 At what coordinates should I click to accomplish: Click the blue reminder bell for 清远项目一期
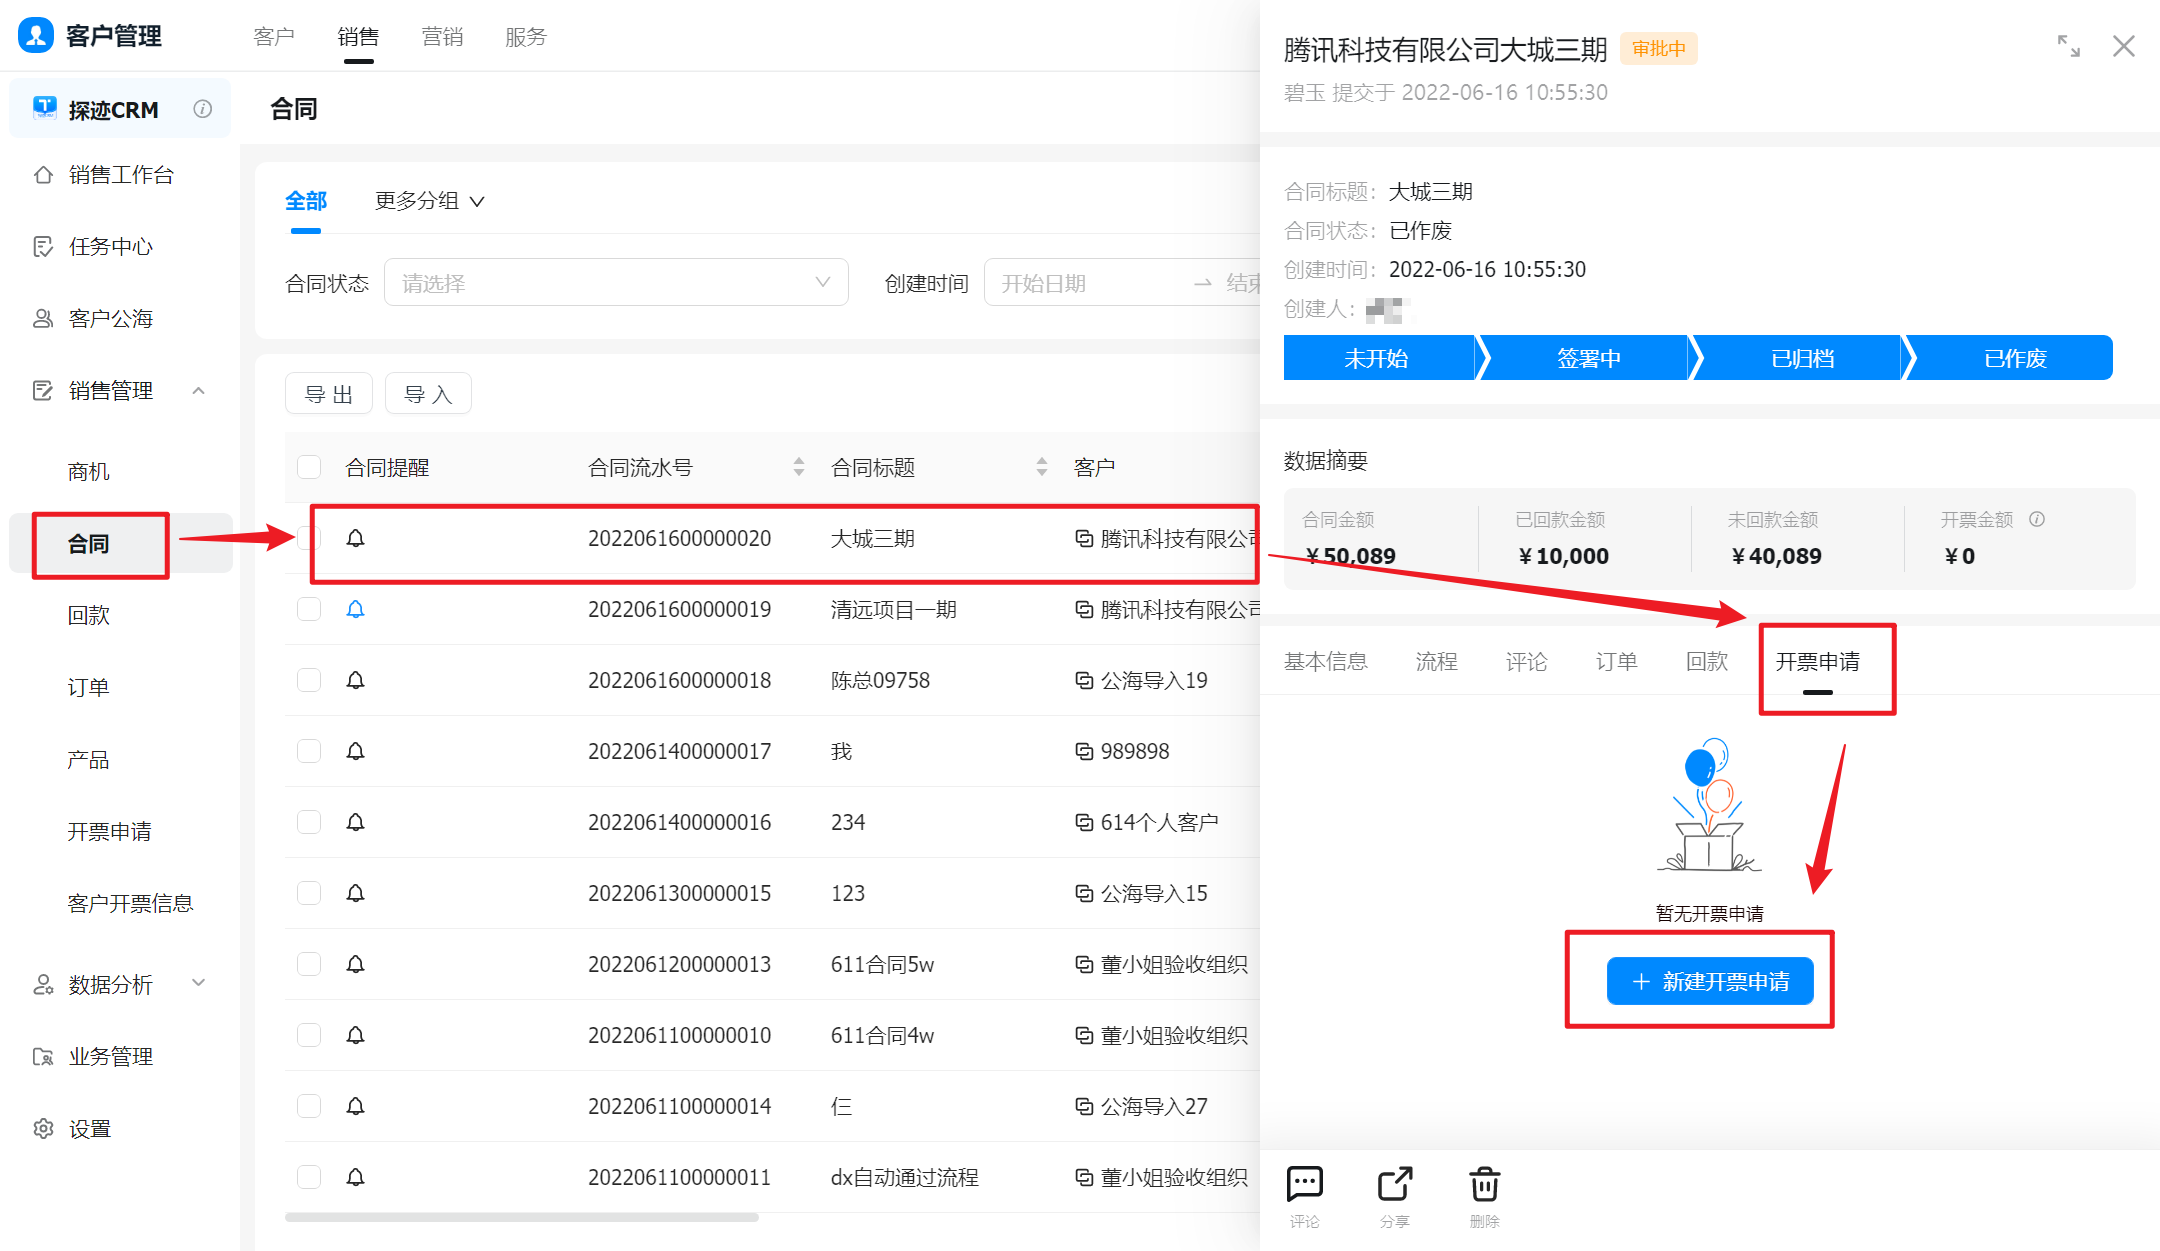[355, 609]
